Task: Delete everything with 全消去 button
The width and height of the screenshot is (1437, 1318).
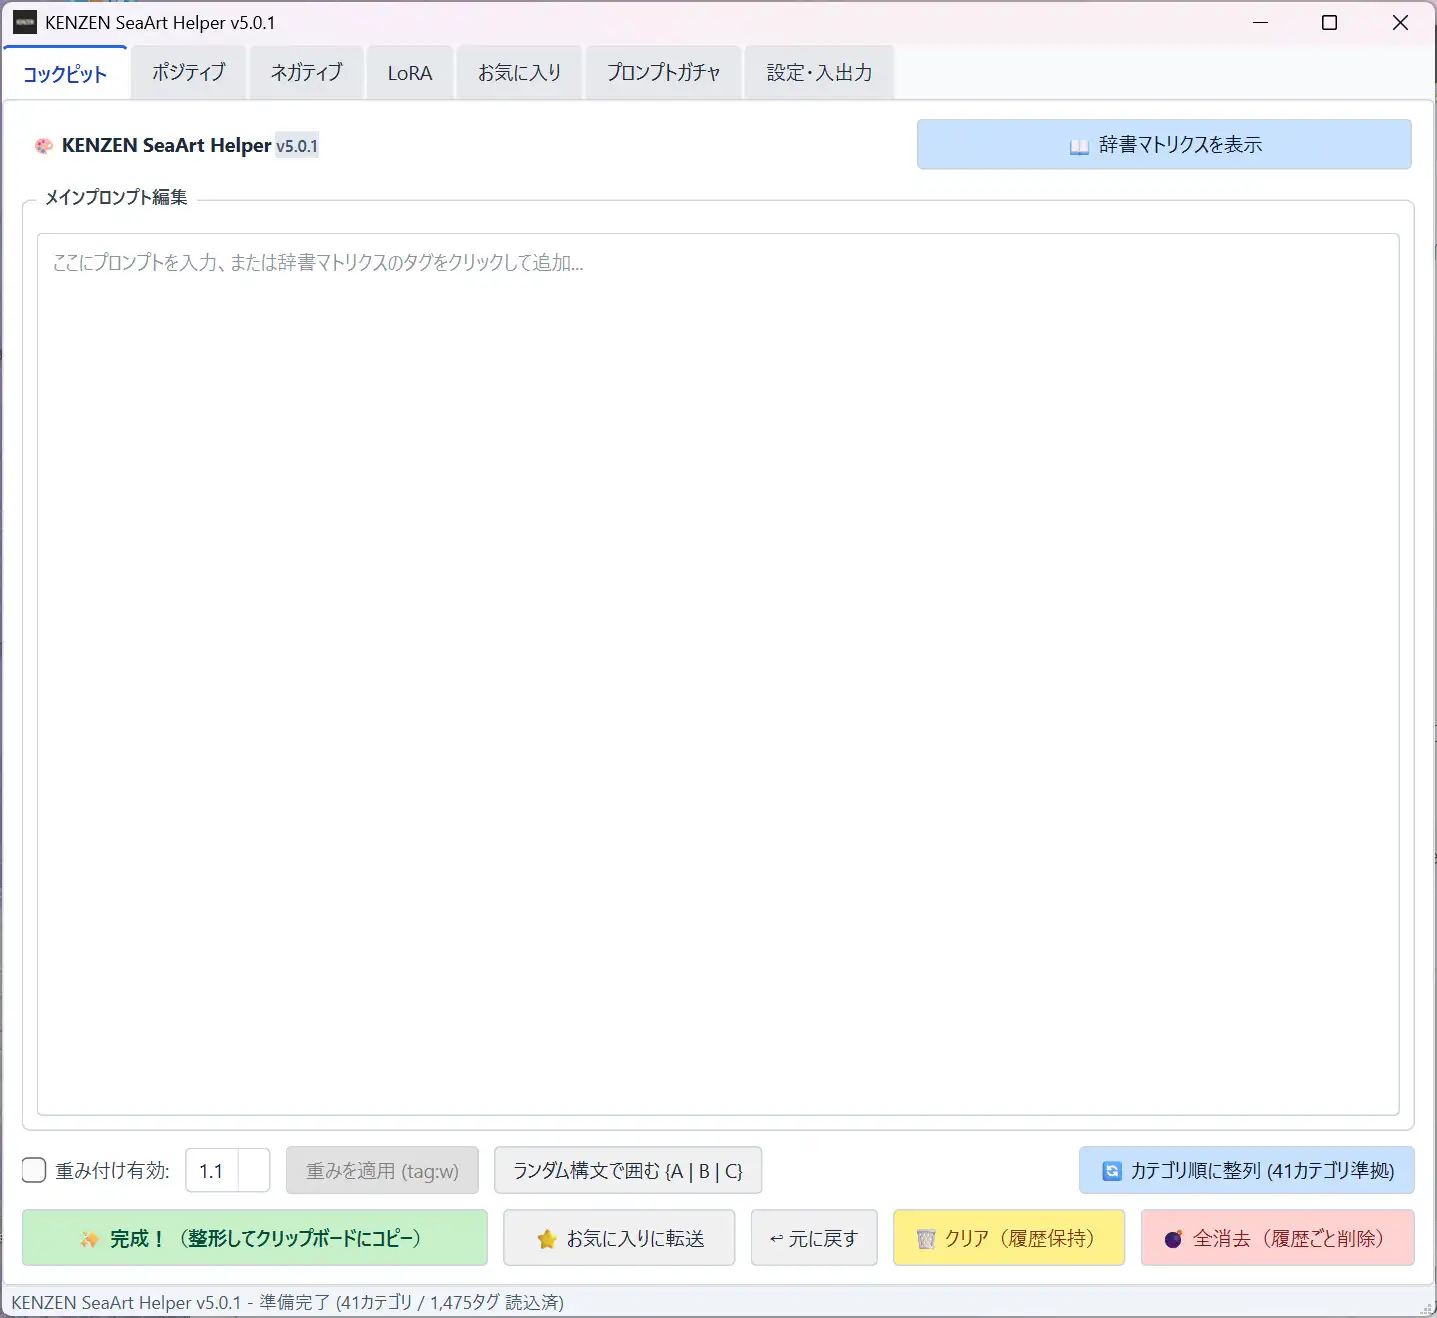Action: 1278,1238
